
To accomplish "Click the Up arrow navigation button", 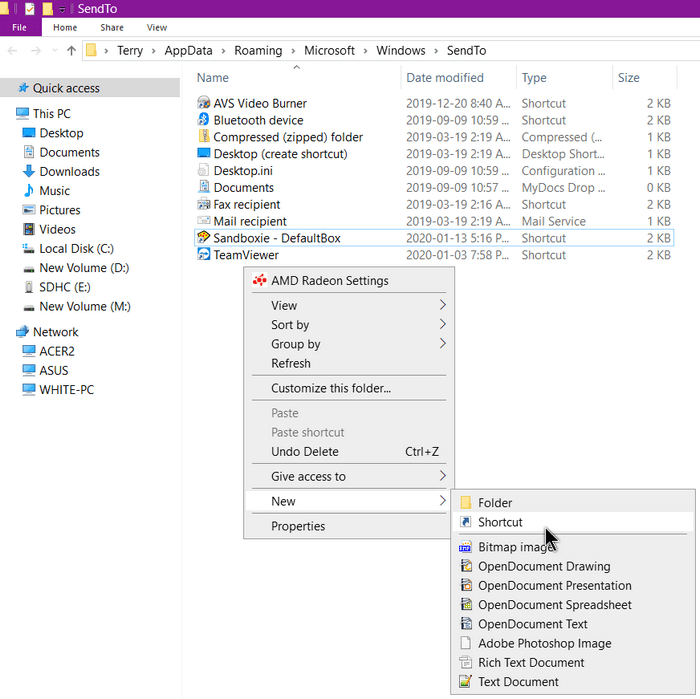I will (71, 50).
